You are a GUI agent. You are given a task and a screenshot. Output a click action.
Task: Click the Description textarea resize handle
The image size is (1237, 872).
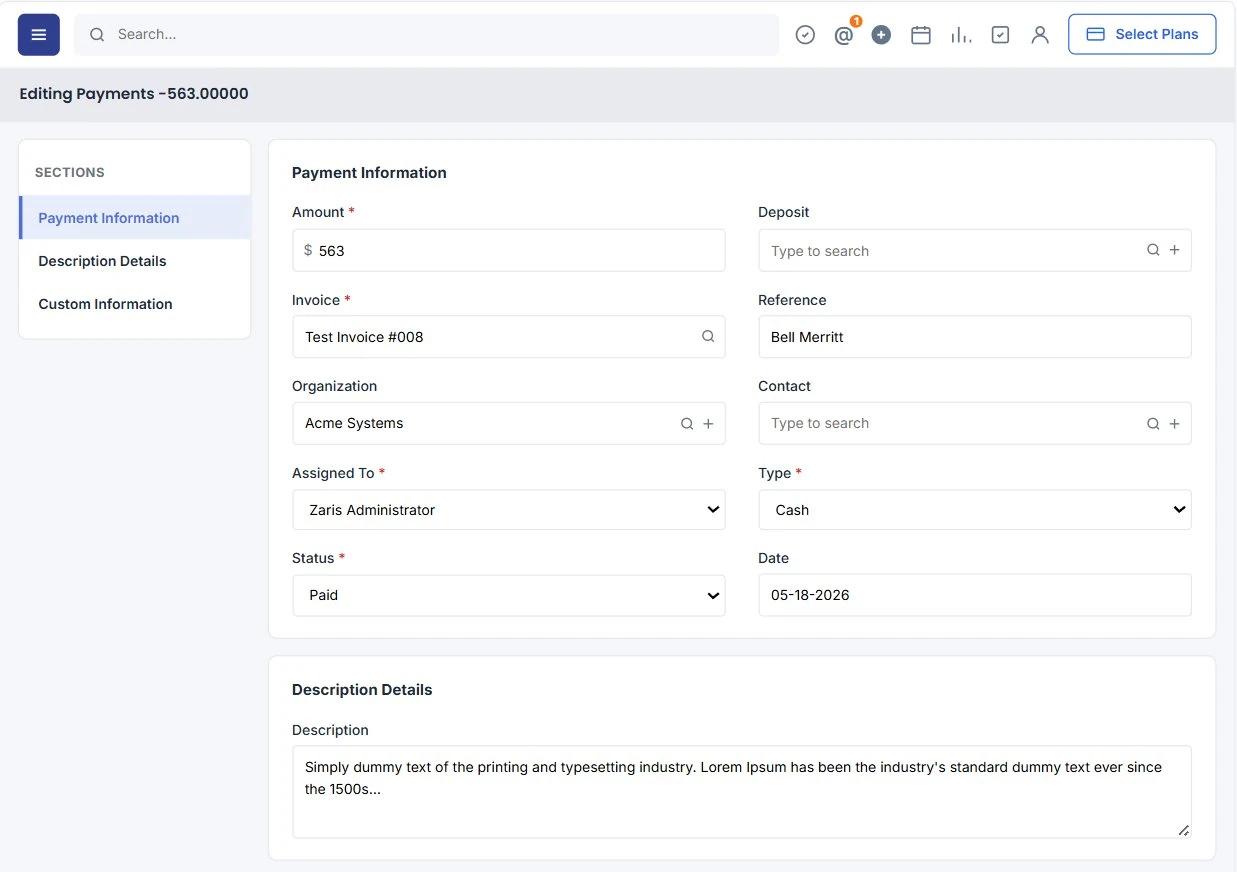tap(1183, 830)
